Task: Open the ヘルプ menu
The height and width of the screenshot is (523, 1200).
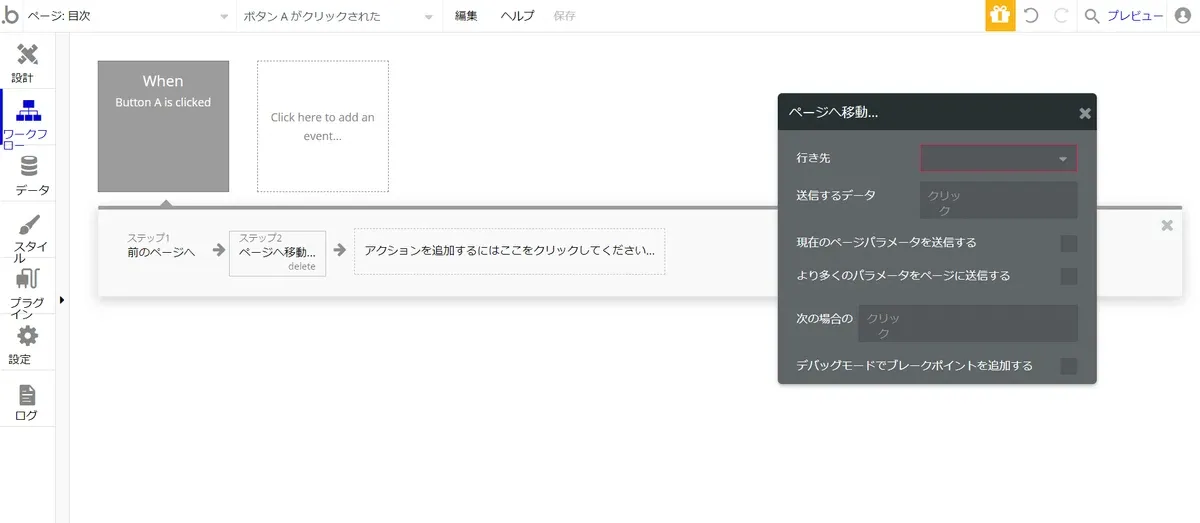Action: pos(517,16)
